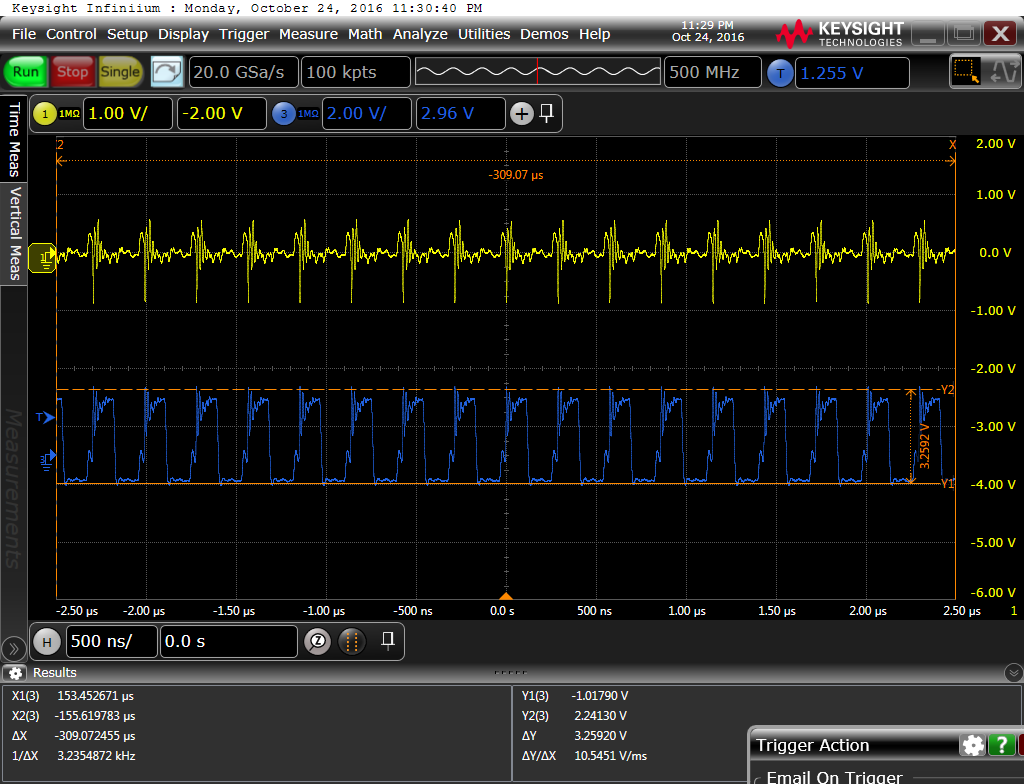Click channel 1 scale 1.00 V/ field

128,114
